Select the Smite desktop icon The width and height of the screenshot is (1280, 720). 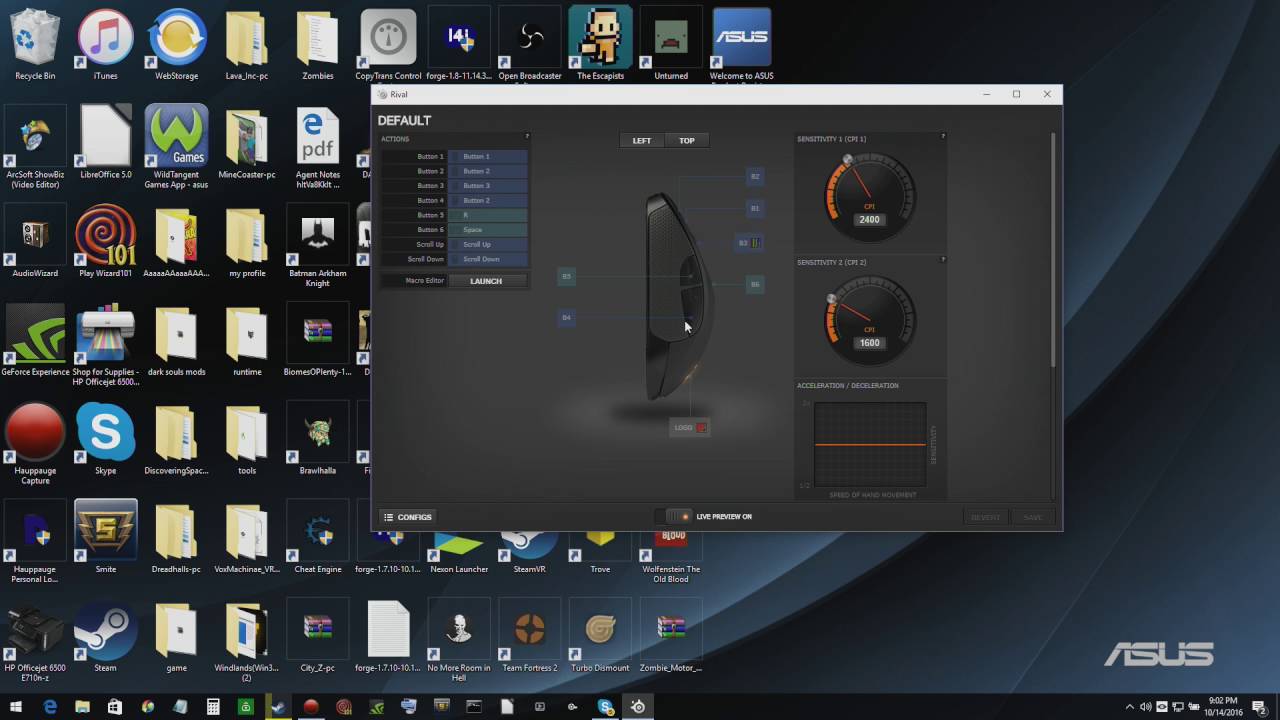click(105, 537)
